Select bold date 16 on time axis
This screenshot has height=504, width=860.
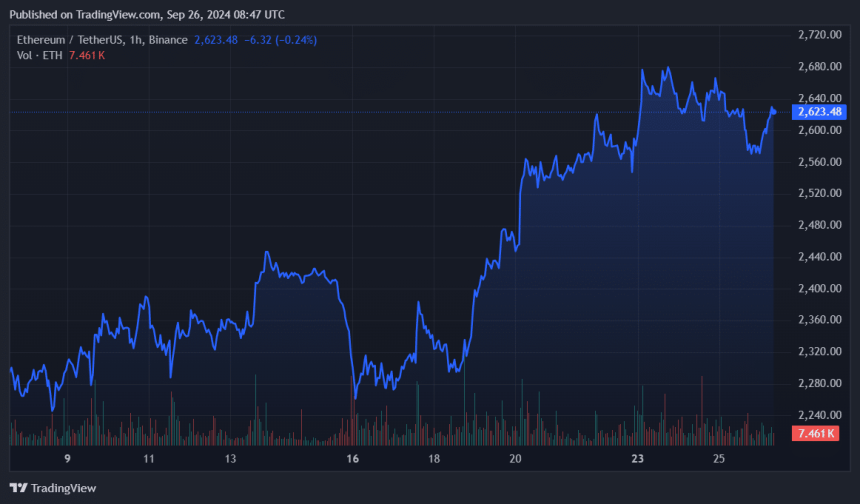click(x=353, y=458)
